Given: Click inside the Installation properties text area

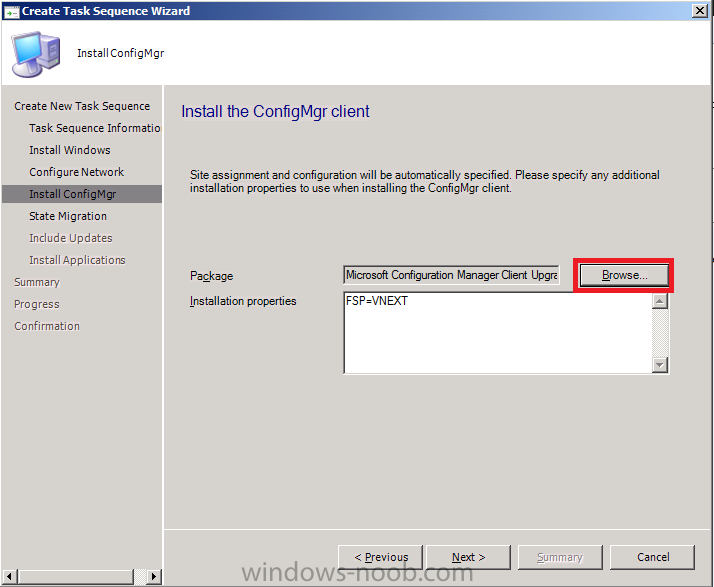Looking at the screenshot, I should [x=498, y=333].
